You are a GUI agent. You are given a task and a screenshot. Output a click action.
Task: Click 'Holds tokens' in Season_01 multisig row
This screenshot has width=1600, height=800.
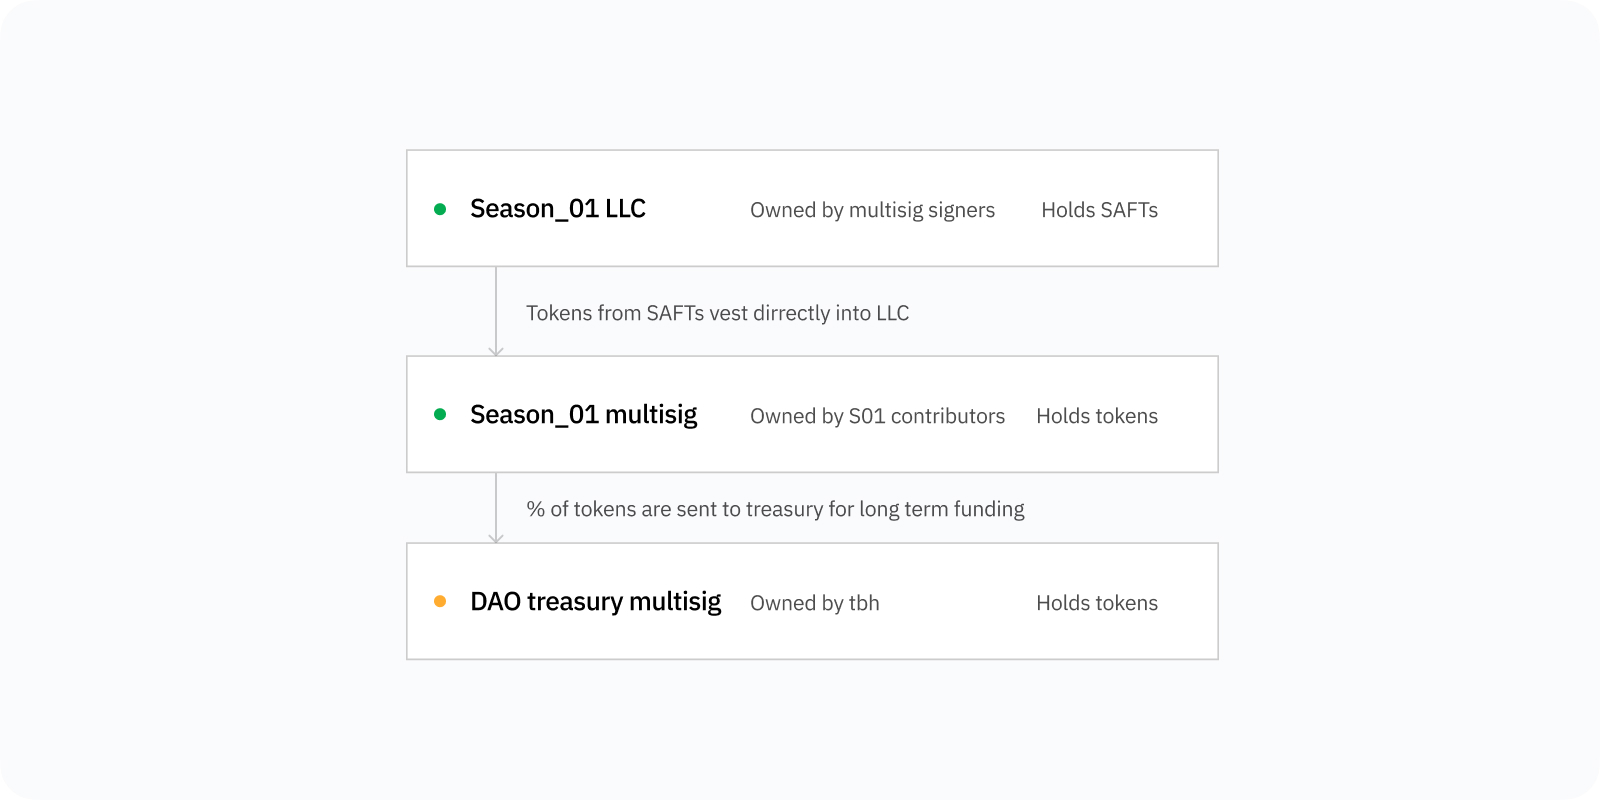pyautogui.click(x=1097, y=416)
